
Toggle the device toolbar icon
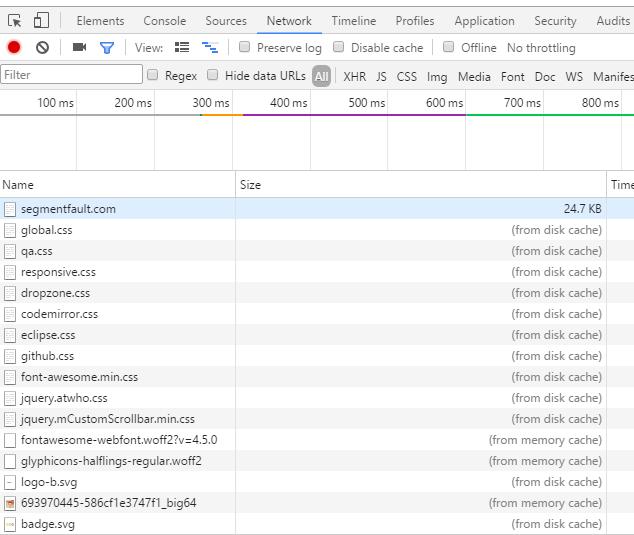point(41,20)
